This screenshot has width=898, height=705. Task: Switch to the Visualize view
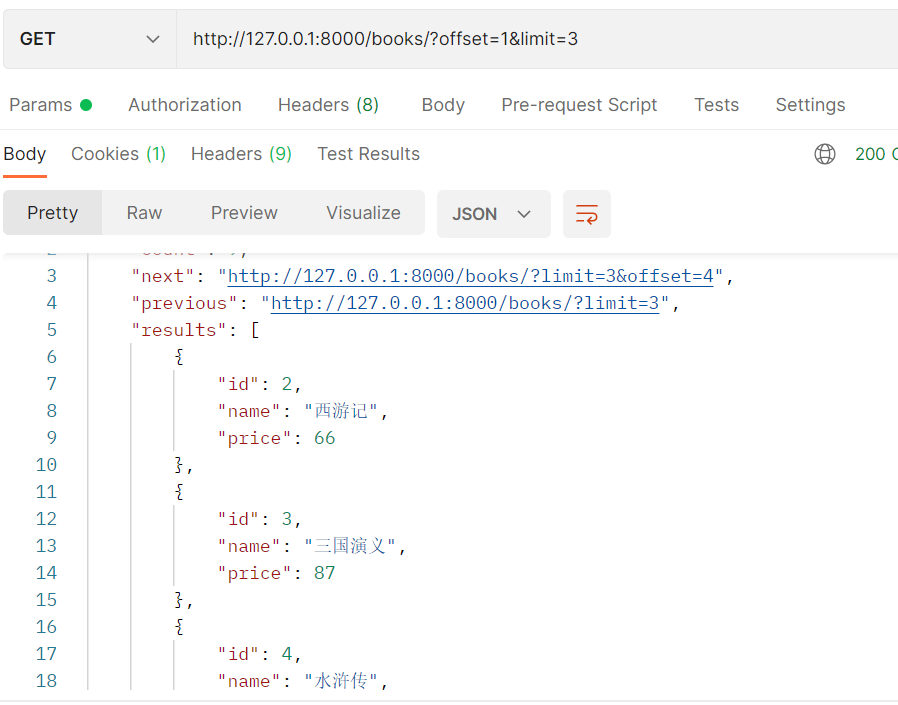363,213
